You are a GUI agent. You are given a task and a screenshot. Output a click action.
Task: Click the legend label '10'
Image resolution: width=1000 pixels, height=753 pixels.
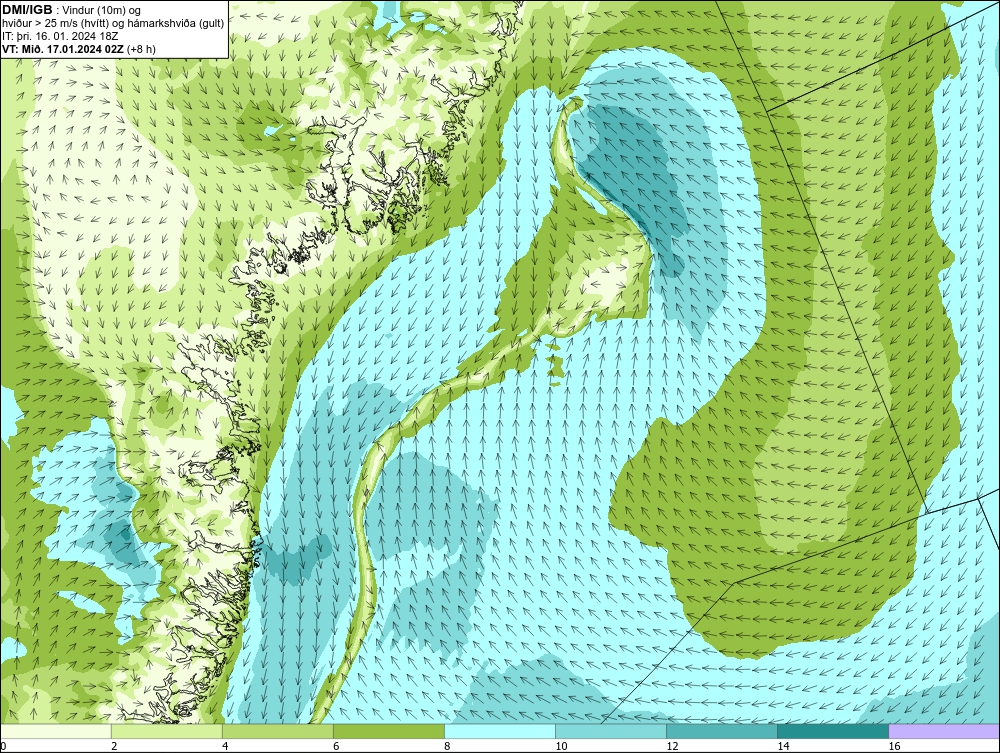click(561, 746)
